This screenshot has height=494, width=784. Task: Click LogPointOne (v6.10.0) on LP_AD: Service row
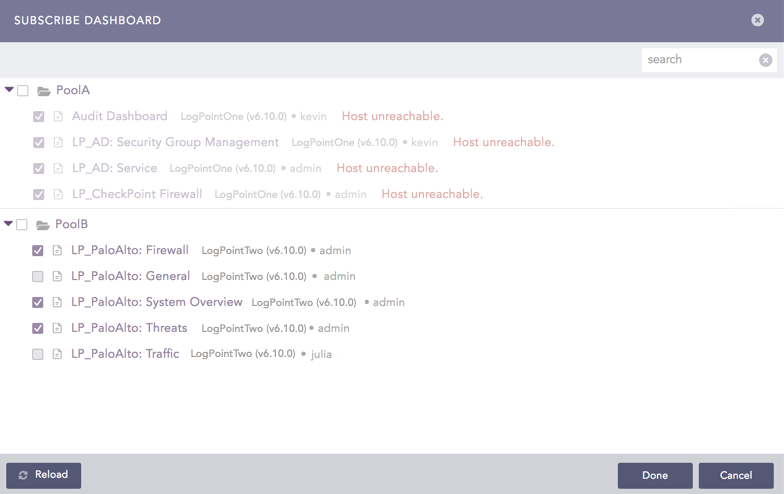(222, 168)
